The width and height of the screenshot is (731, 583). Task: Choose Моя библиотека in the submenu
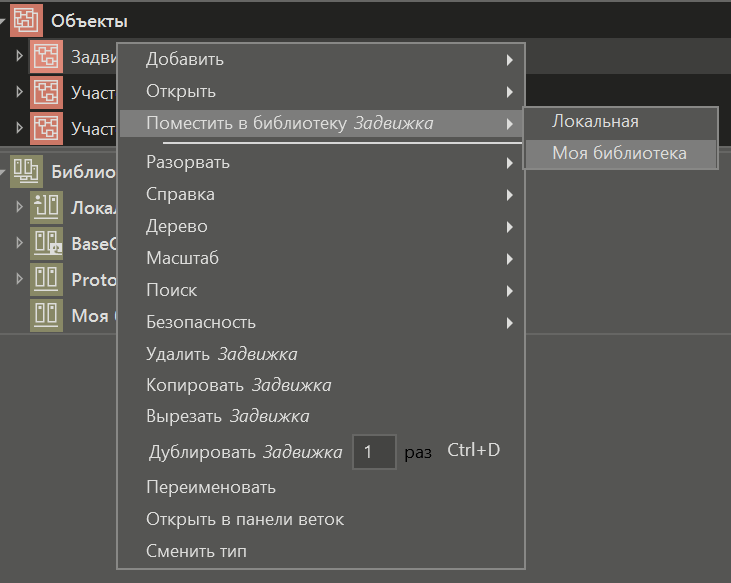619,153
